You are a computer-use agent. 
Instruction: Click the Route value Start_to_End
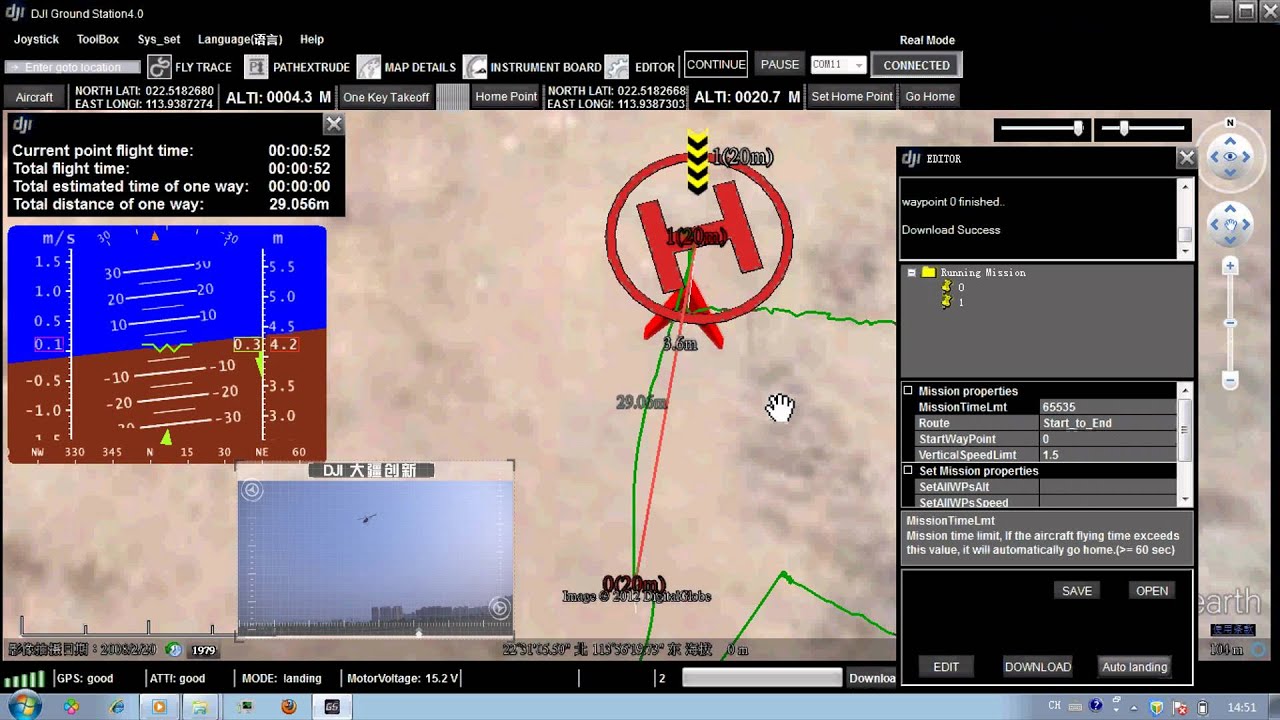pos(1108,423)
